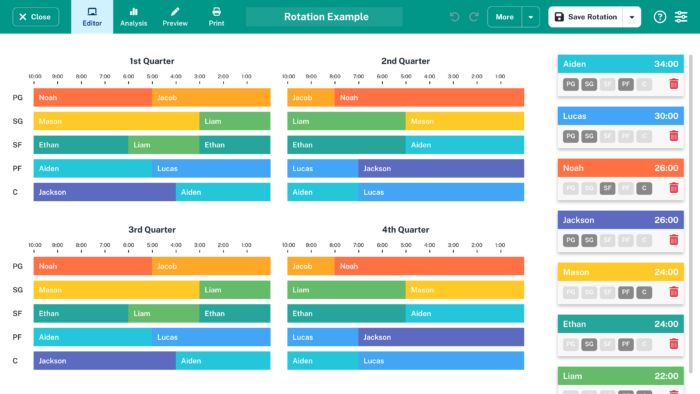Image resolution: width=700 pixels, height=394 pixels.
Task: Toggle the PG position for Lucas
Action: click(571, 136)
